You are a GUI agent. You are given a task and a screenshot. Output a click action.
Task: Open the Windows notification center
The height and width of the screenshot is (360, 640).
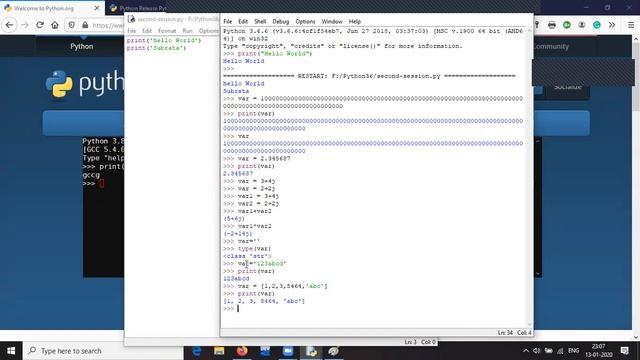(624, 351)
